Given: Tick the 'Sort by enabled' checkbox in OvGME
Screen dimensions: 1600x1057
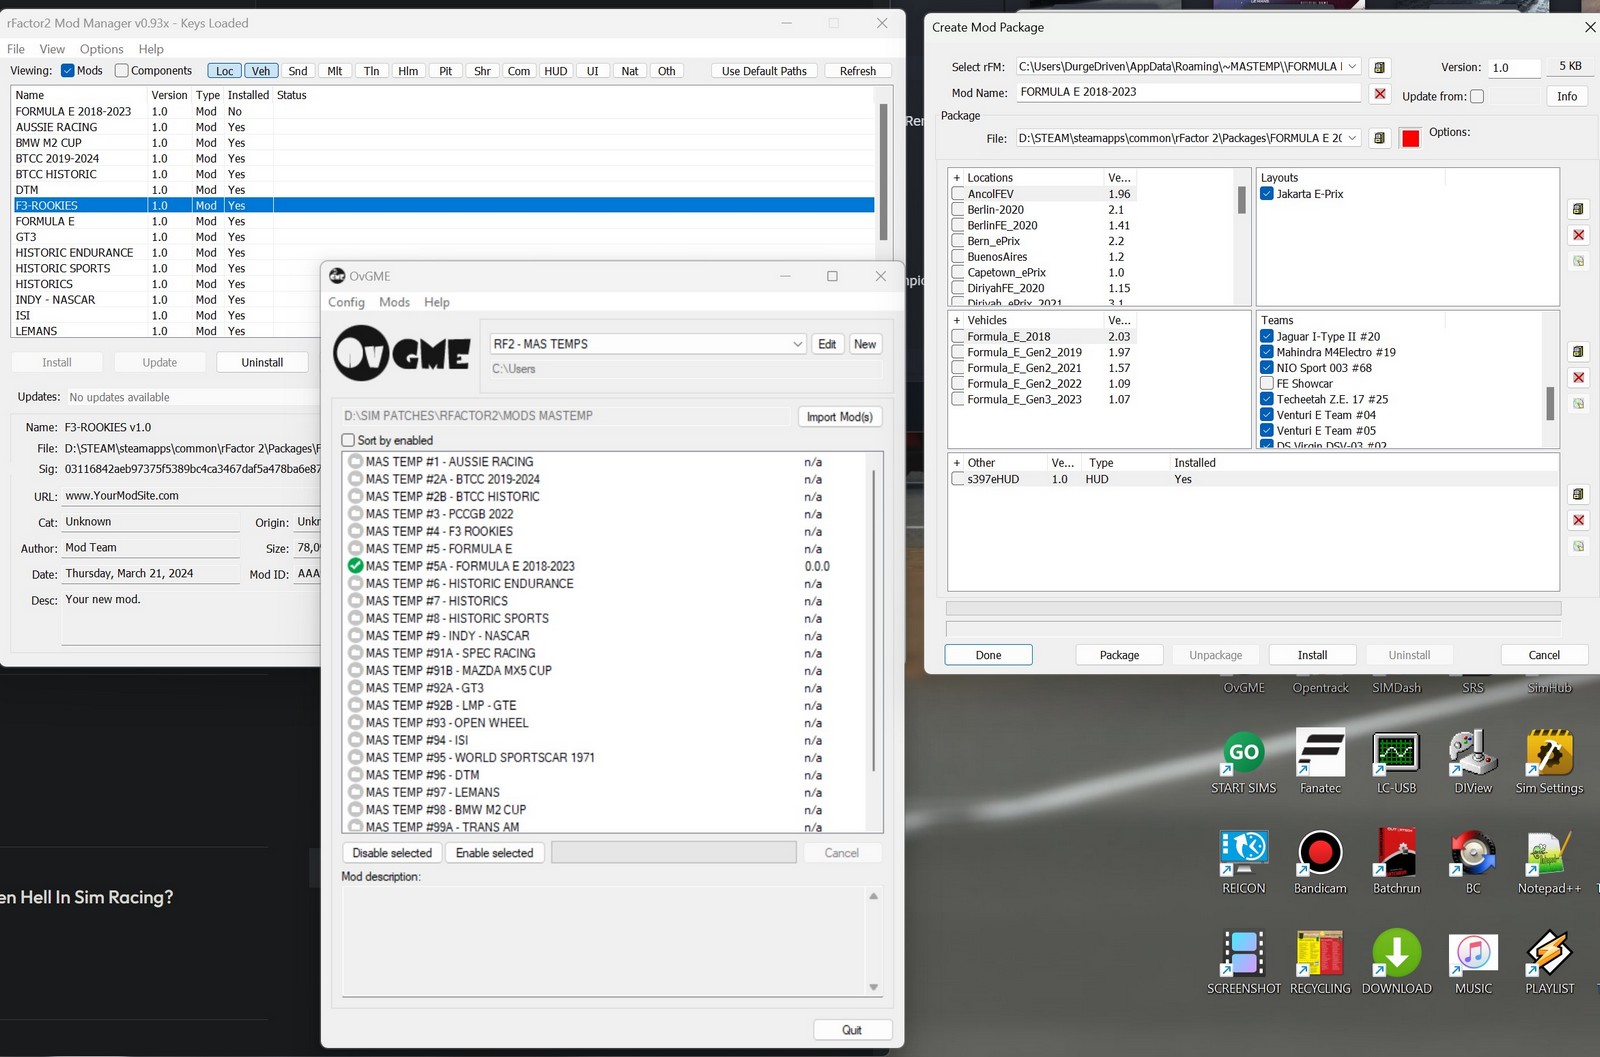Looking at the screenshot, I should coord(349,440).
